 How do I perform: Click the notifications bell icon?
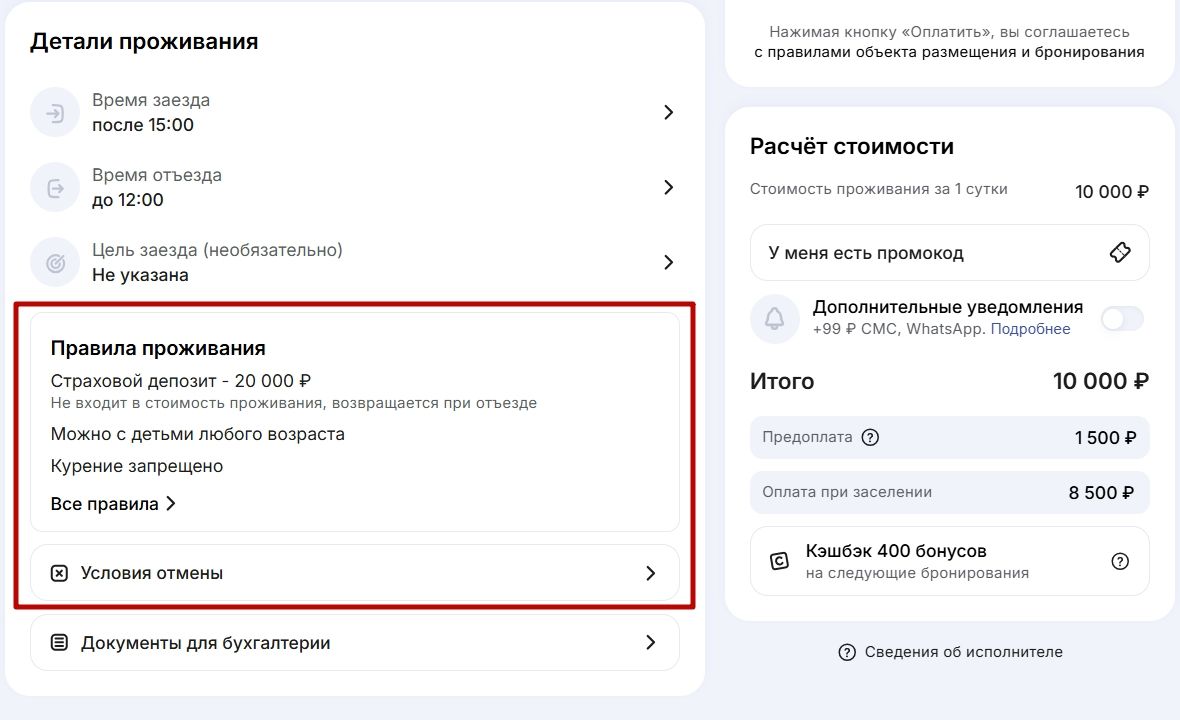coord(775,319)
